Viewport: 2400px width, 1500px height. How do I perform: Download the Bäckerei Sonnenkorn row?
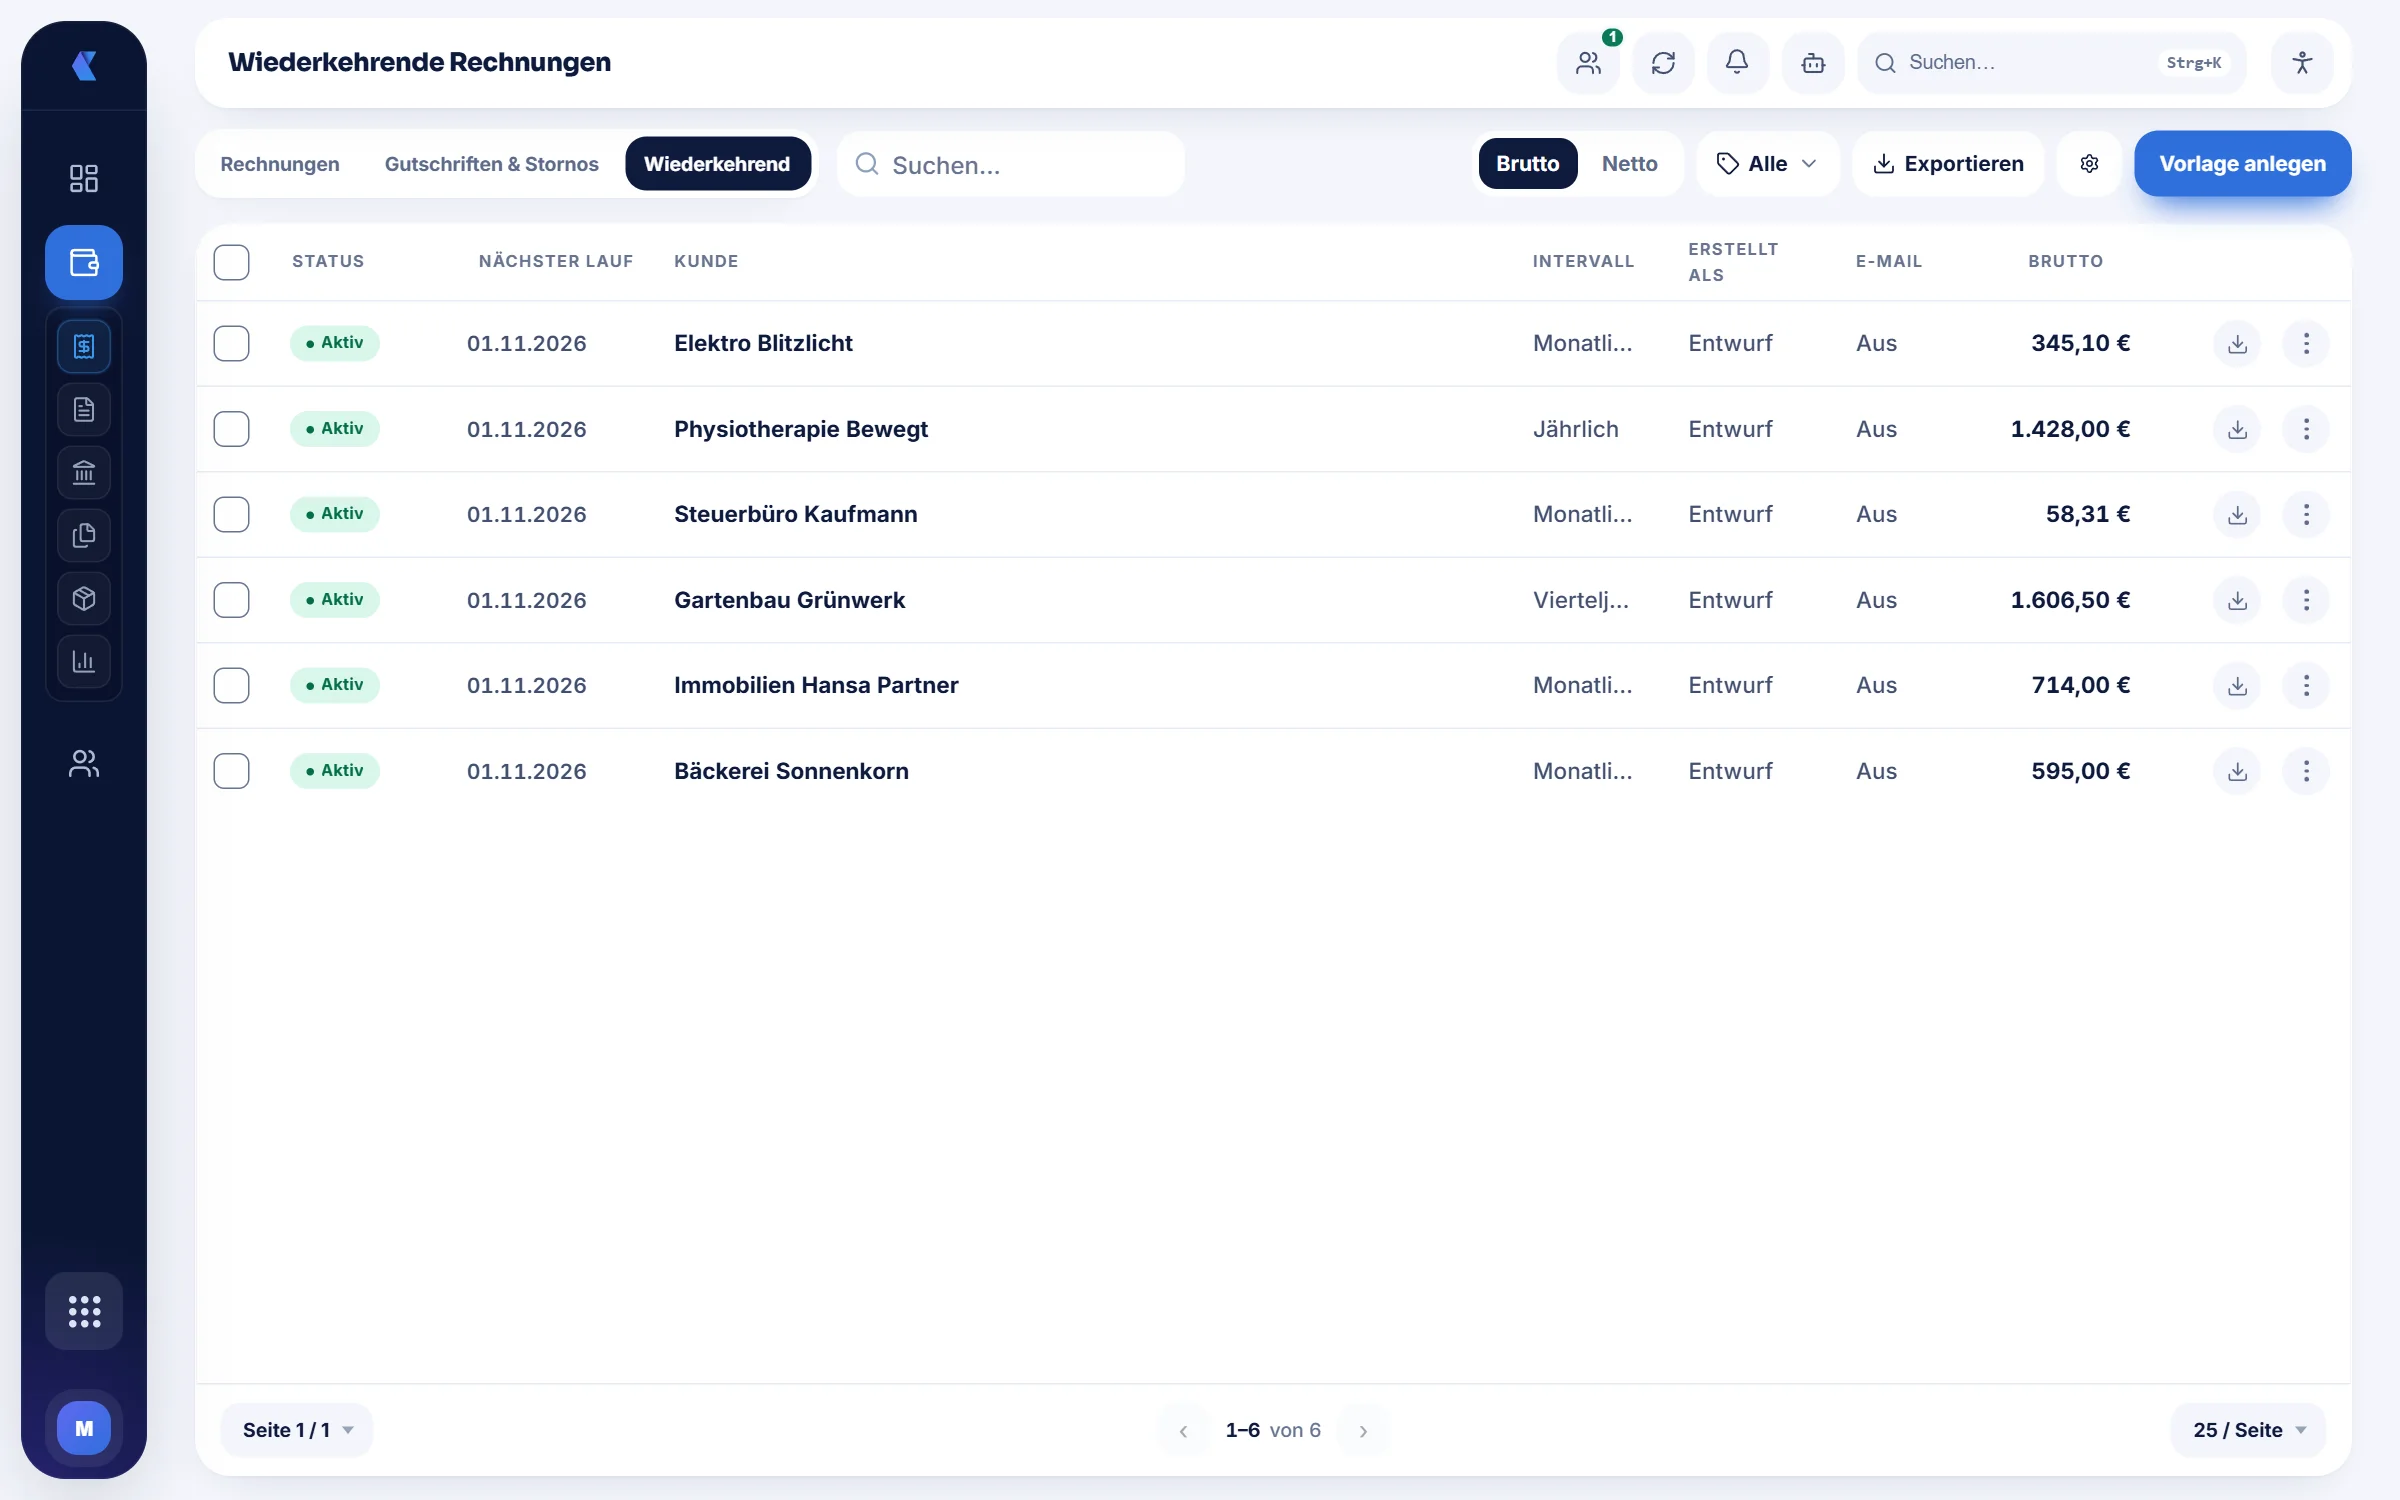coord(2238,772)
